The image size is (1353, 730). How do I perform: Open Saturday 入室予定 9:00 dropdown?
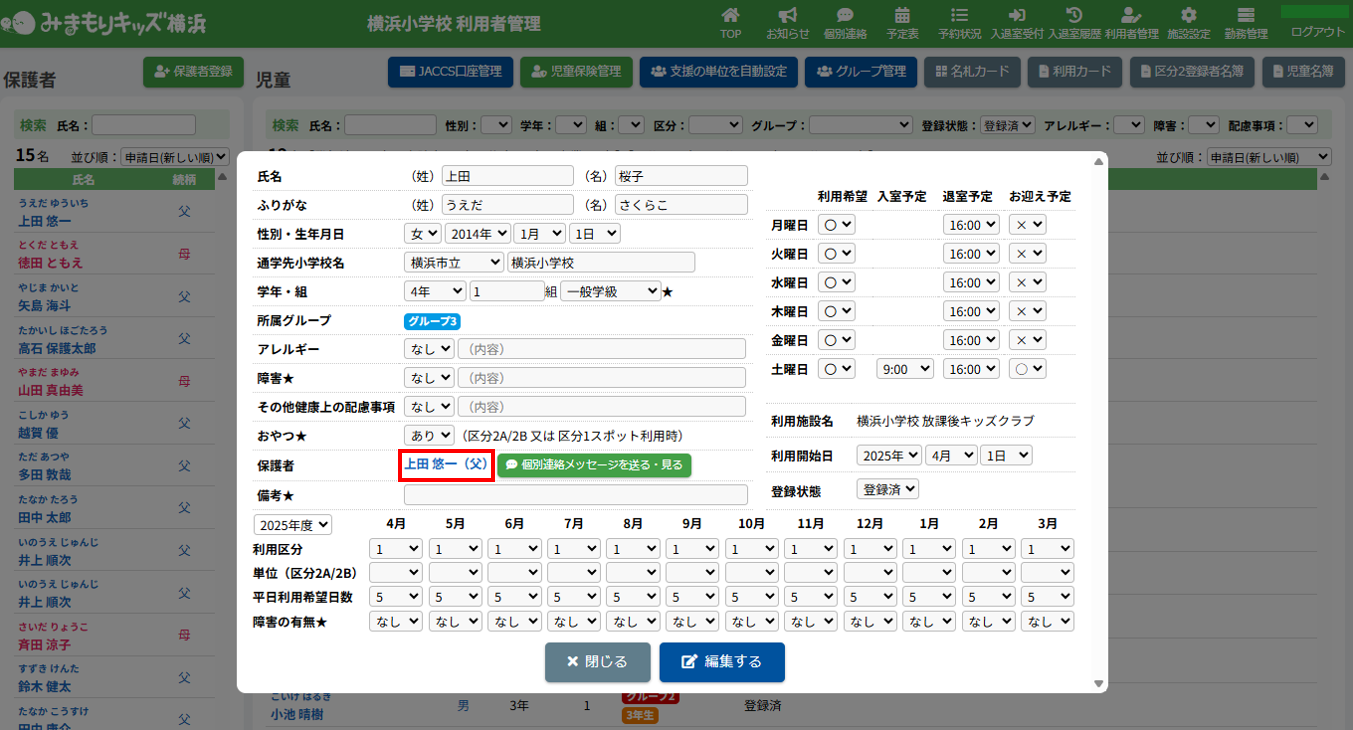pos(904,369)
